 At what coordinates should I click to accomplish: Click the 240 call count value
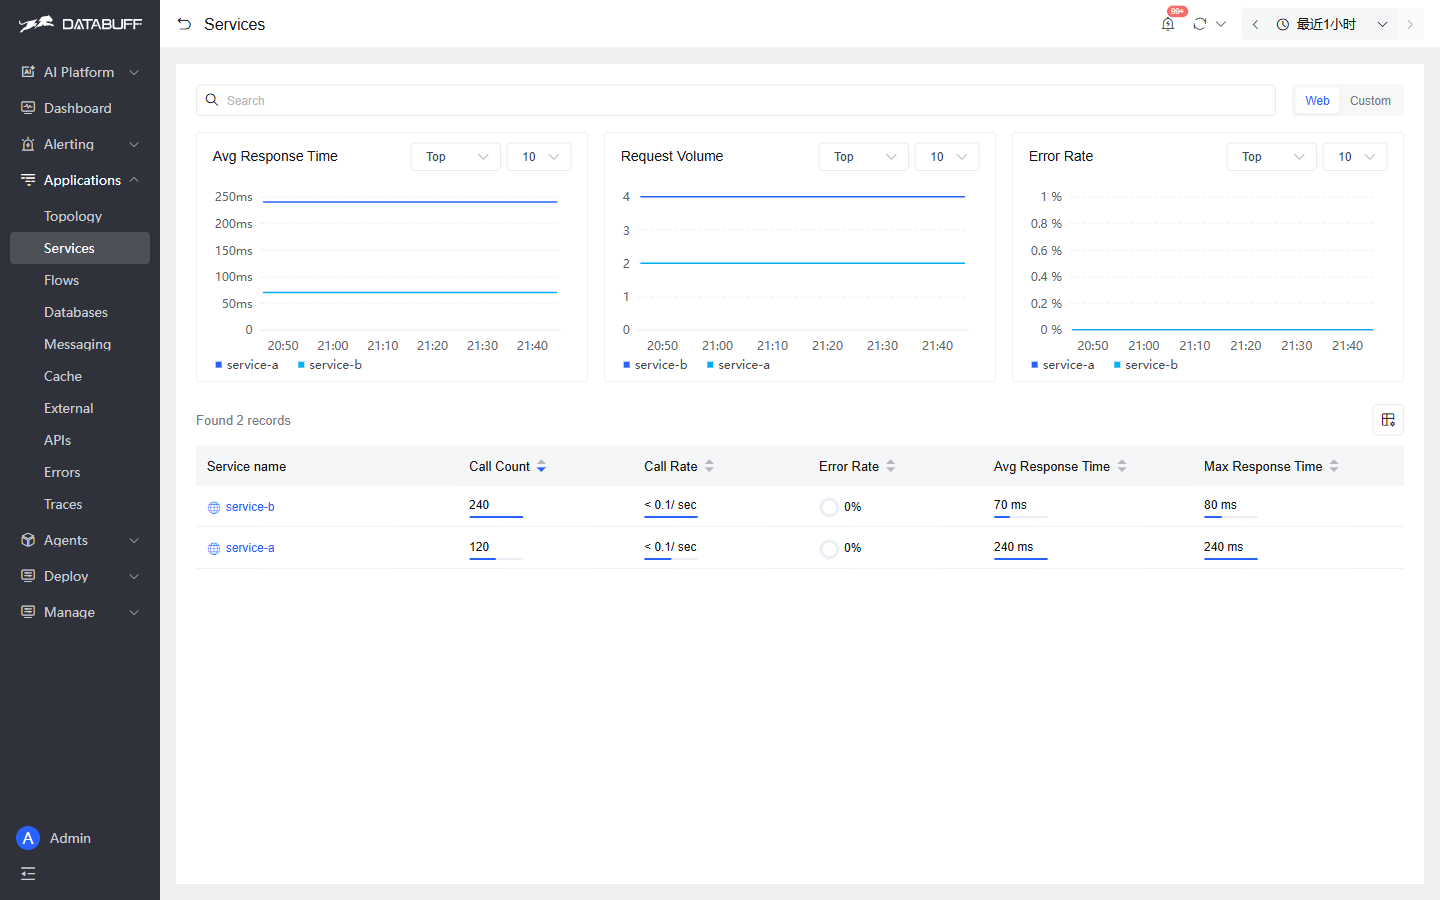(479, 505)
